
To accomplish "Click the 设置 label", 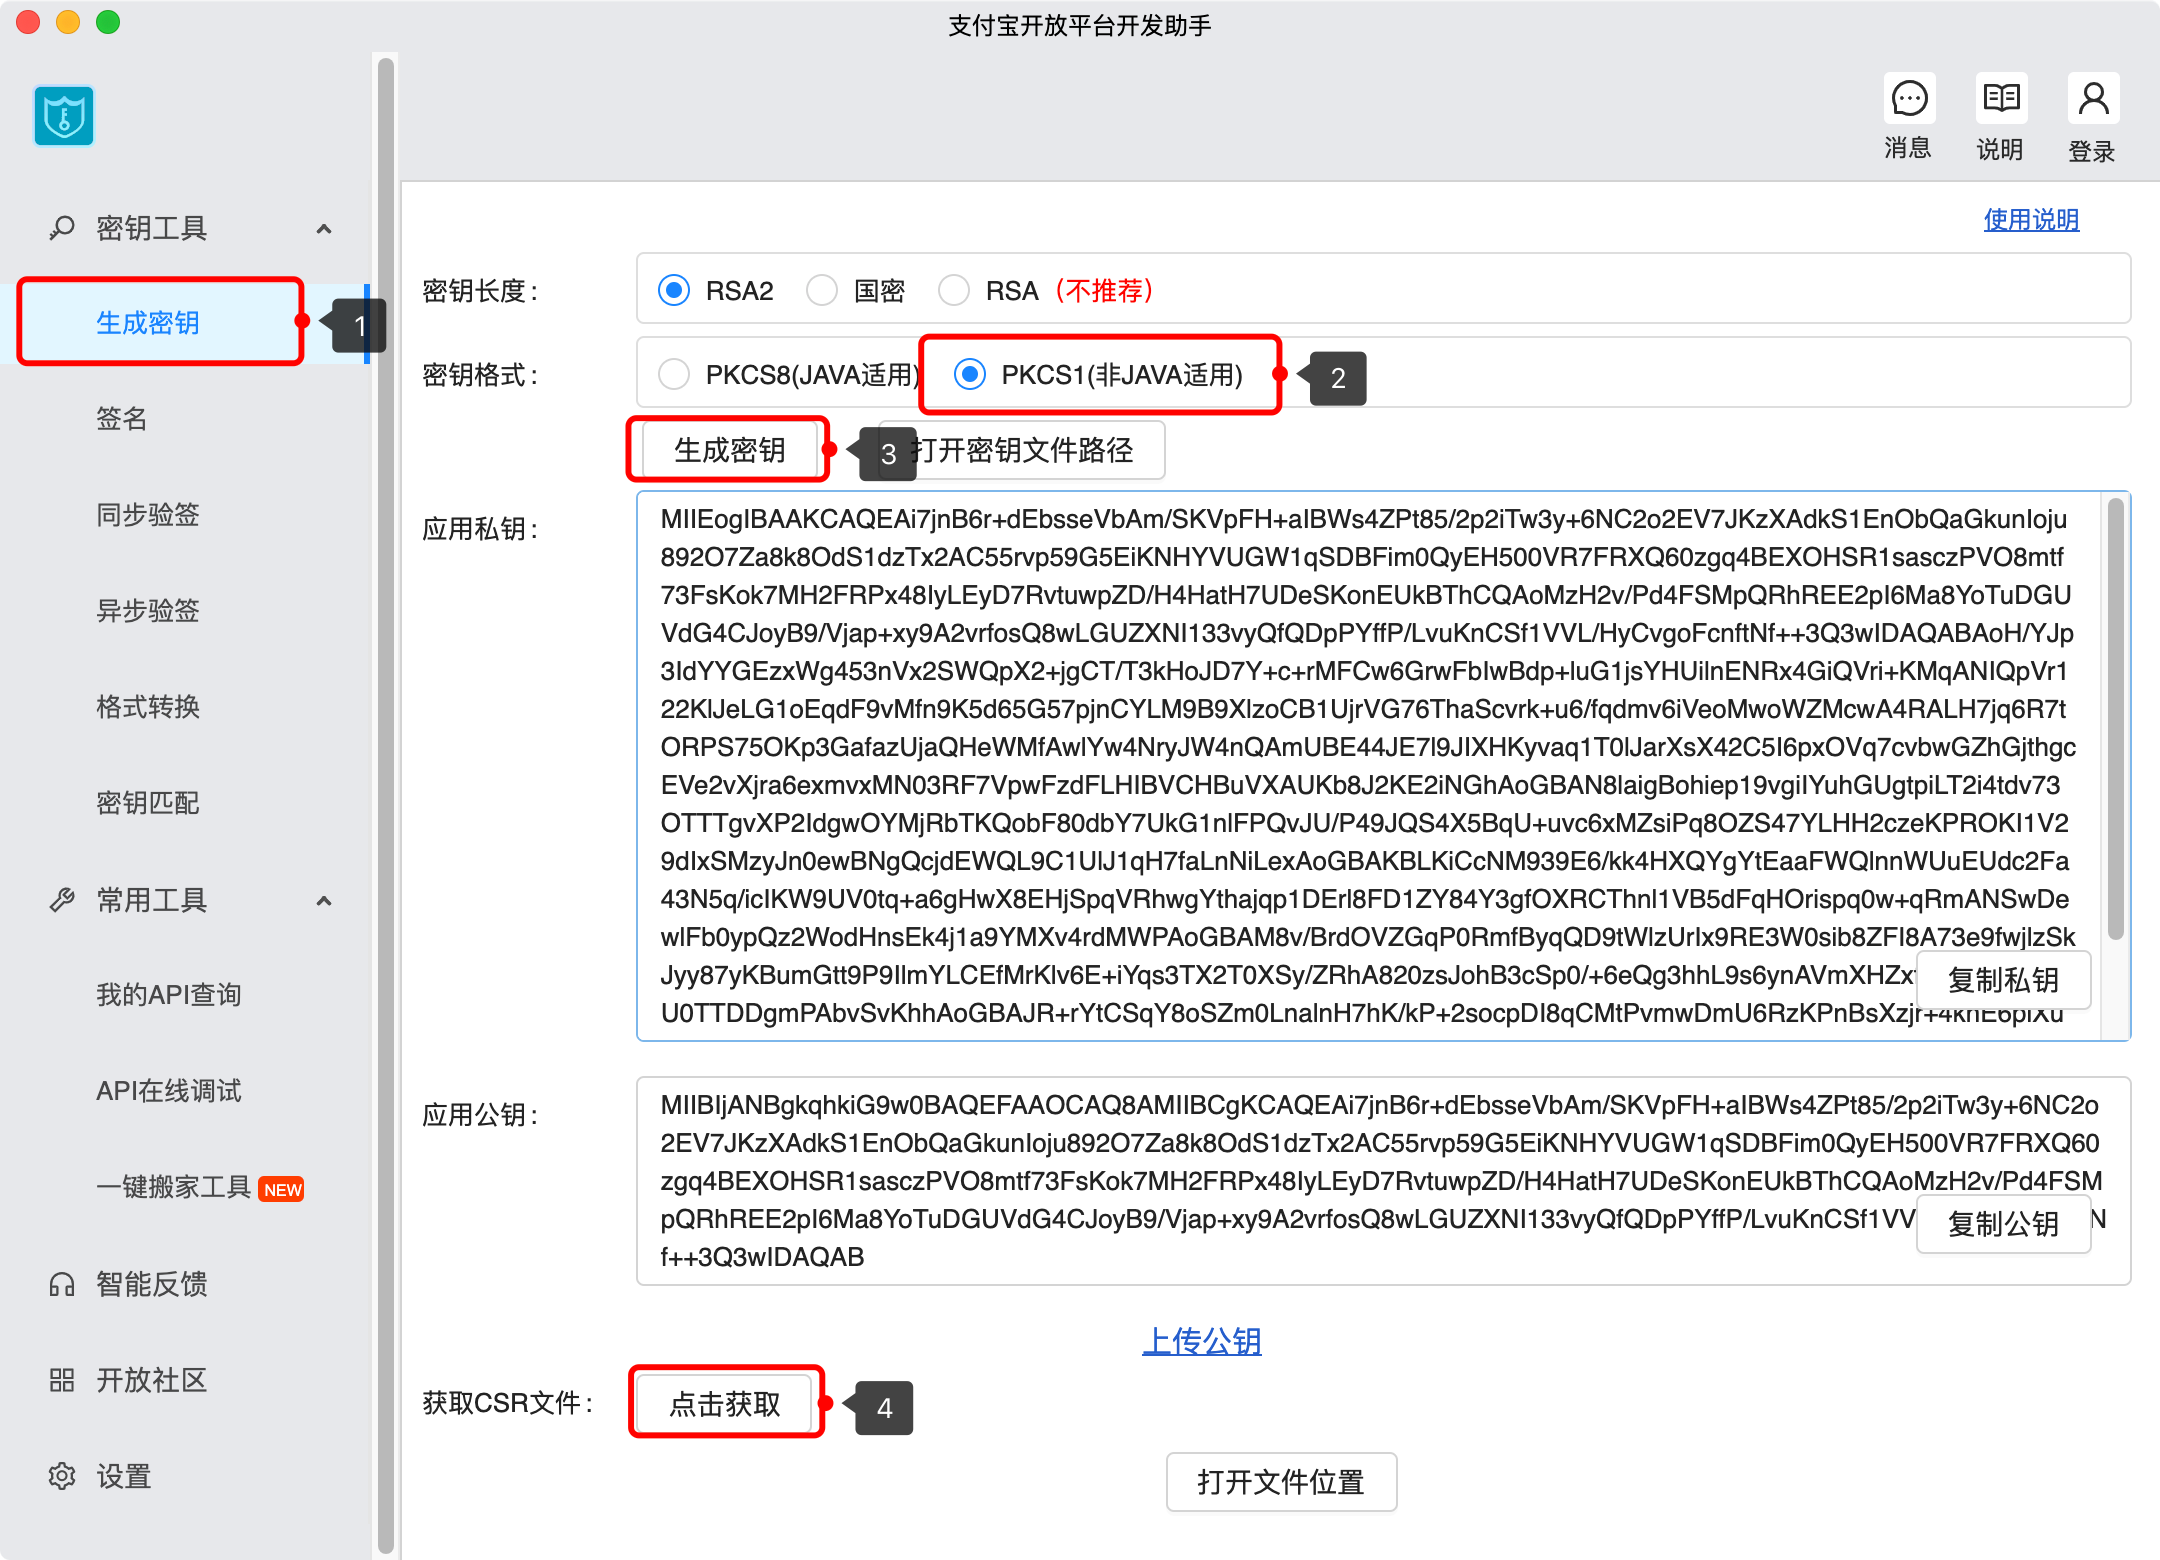I will click(124, 1476).
